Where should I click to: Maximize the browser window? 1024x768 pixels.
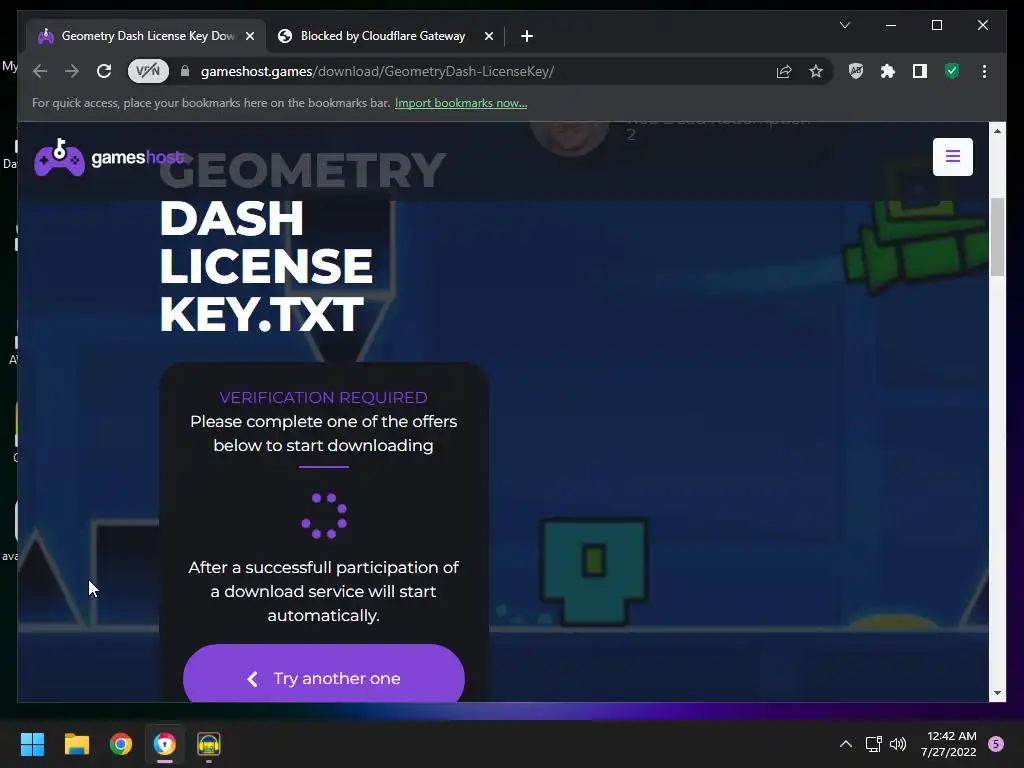pos(936,25)
